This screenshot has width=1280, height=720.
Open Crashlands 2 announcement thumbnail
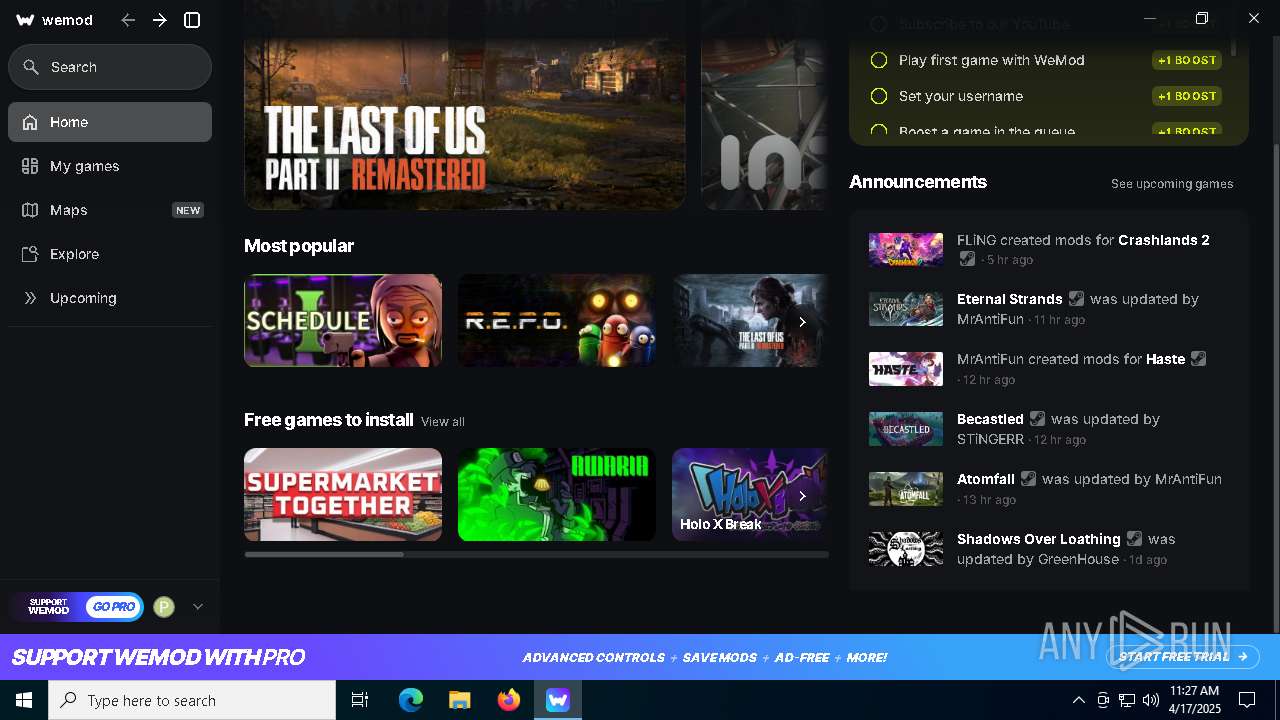pos(906,250)
